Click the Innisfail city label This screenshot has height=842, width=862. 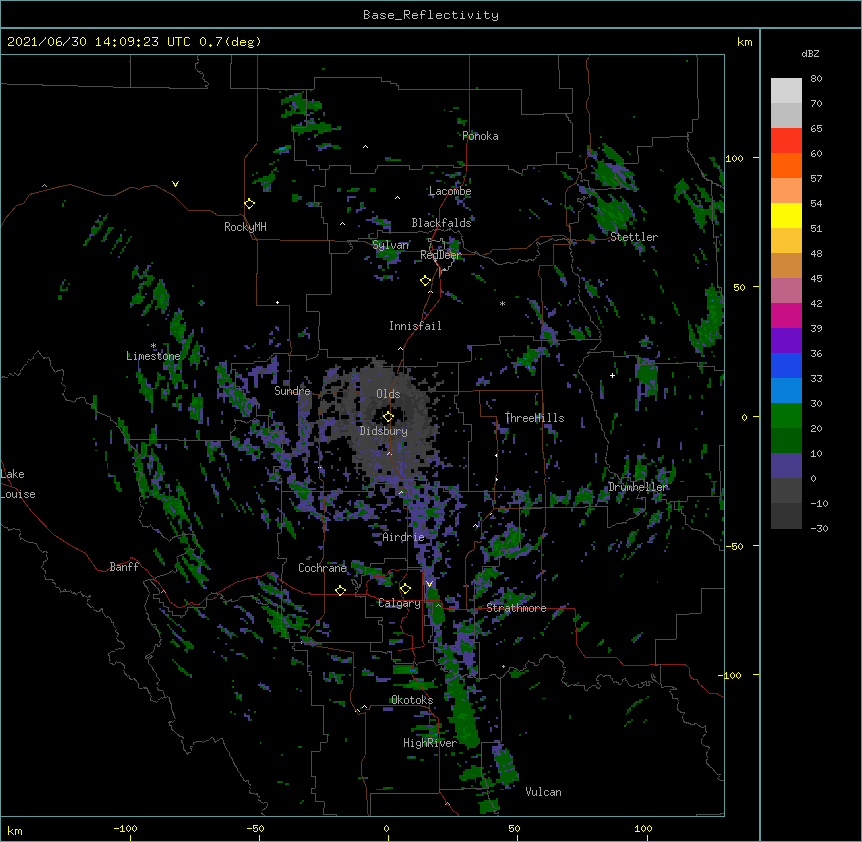point(415,326)
